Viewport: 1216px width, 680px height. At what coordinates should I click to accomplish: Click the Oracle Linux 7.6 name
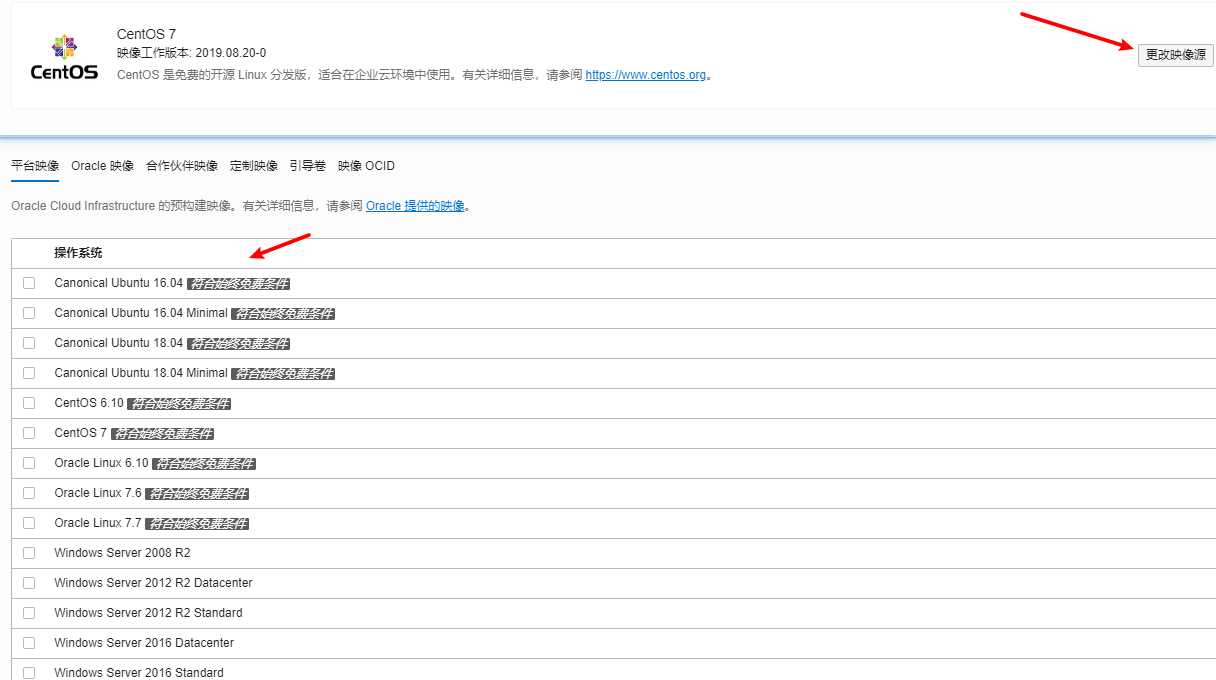click(98, 493)
